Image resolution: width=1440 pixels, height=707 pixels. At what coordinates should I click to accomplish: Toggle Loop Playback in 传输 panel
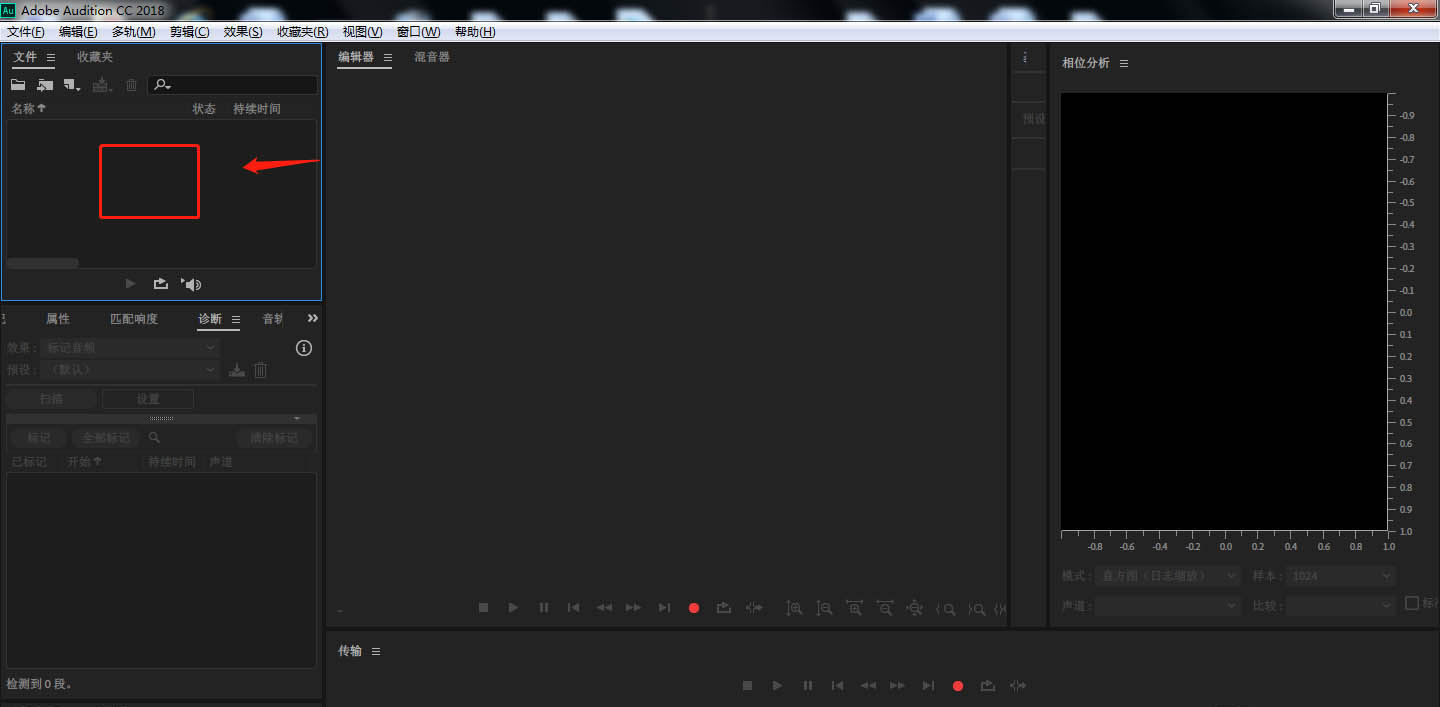pyautogui.click(x=988, y=685)
